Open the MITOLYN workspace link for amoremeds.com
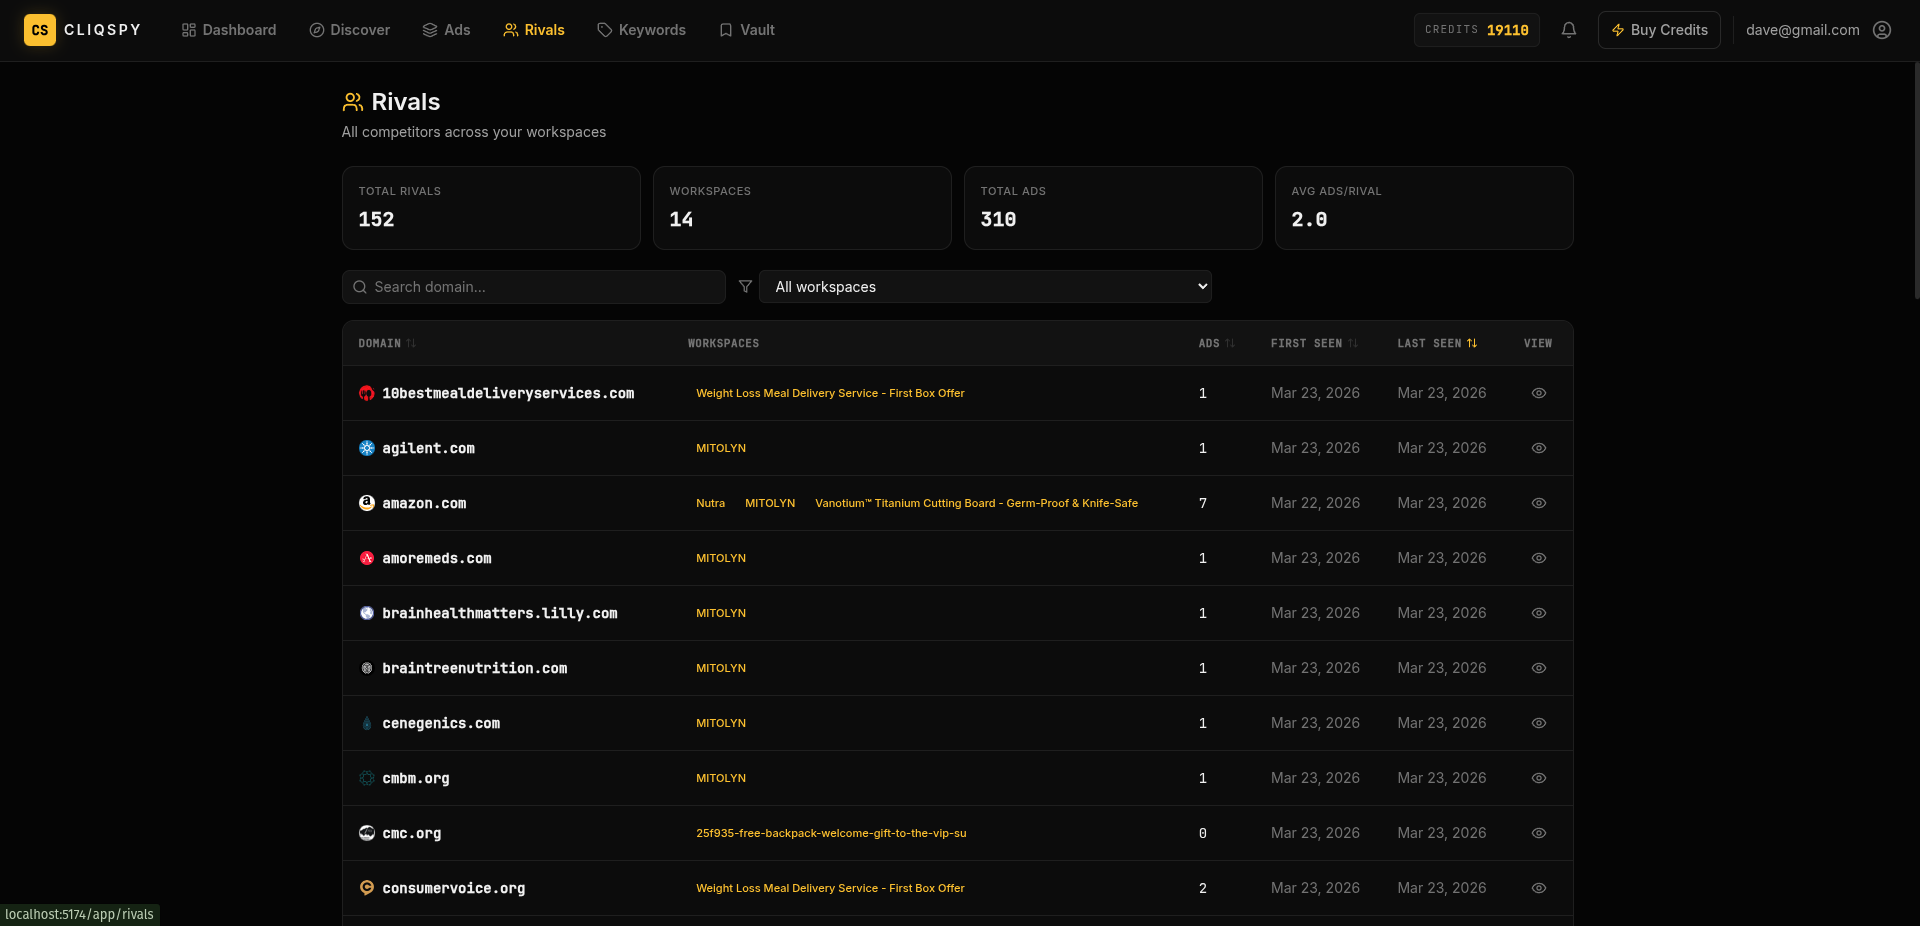 720,558
